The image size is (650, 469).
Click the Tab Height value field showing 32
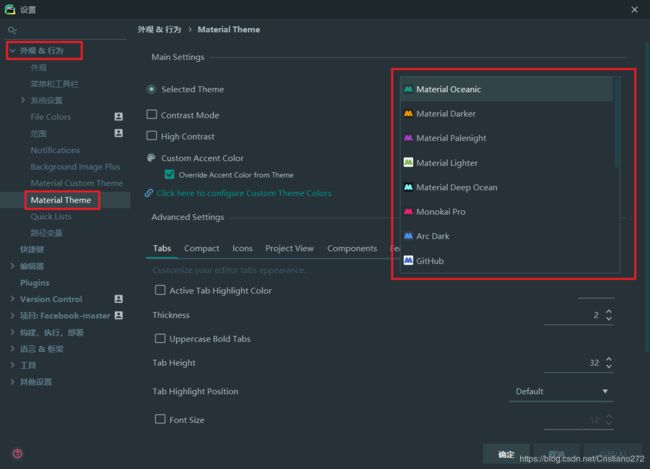tap(574, 363)
